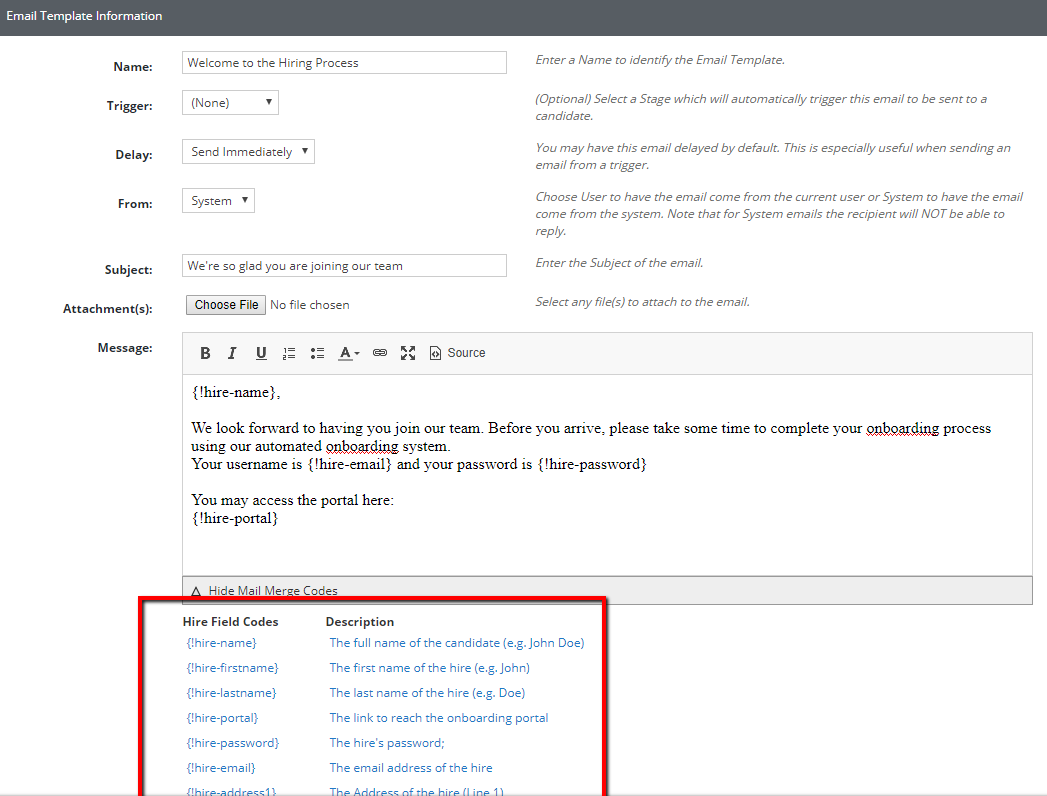Open the Delay dropdown set to Send Immediately
This screenshot has width=1047, height=796.
tap(248, 151)
